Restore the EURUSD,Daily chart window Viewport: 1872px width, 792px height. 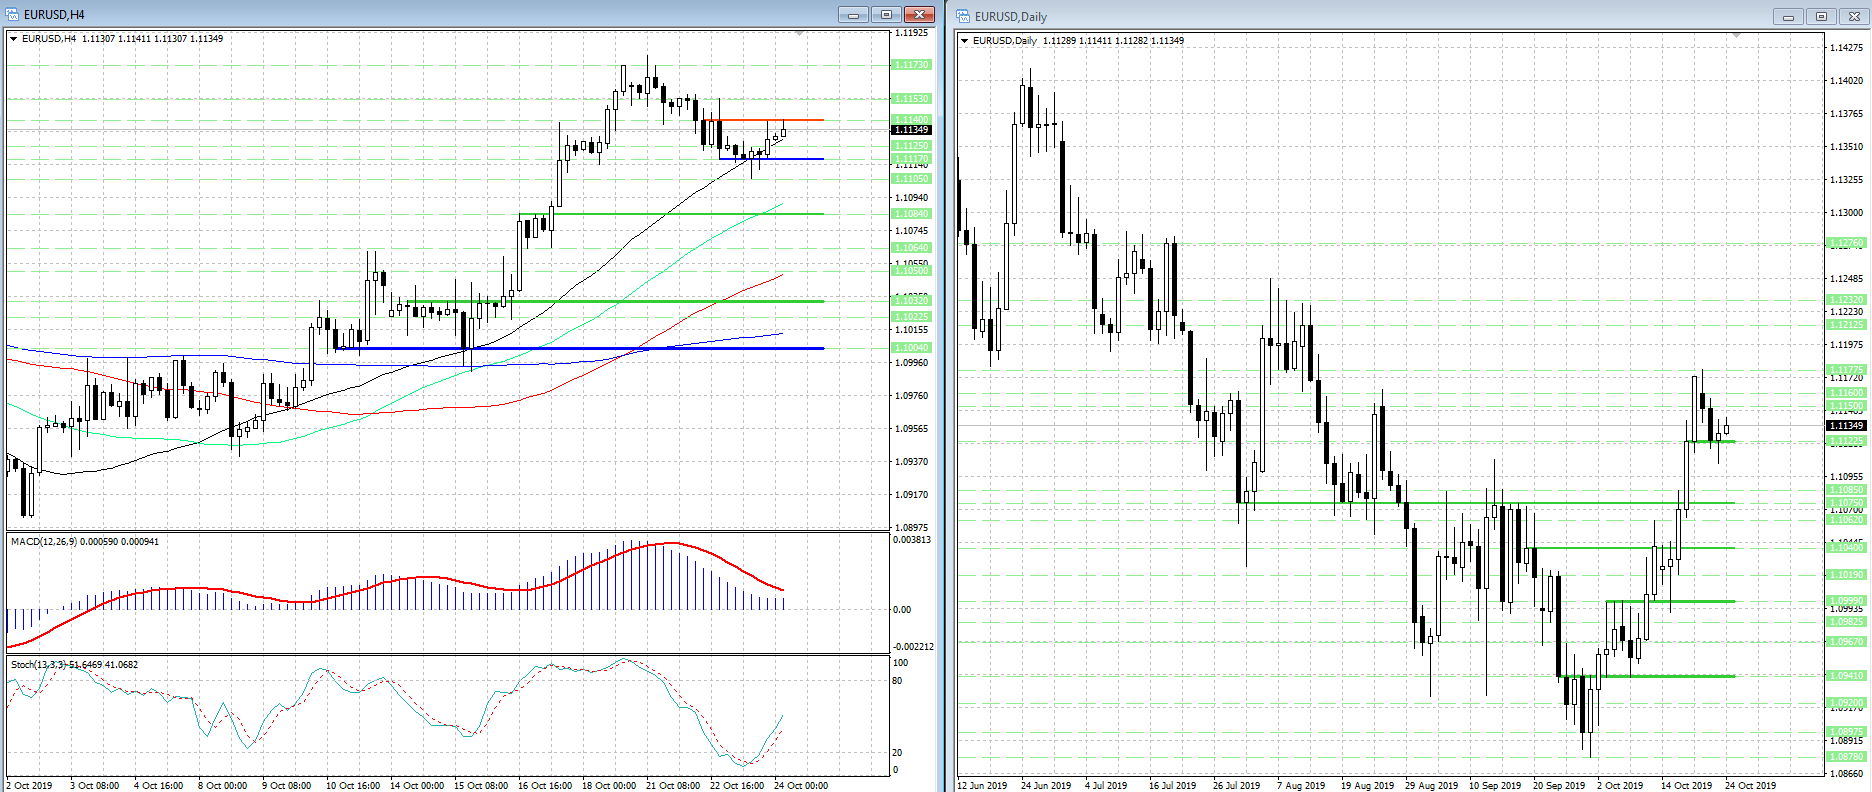click(1821, 16)
